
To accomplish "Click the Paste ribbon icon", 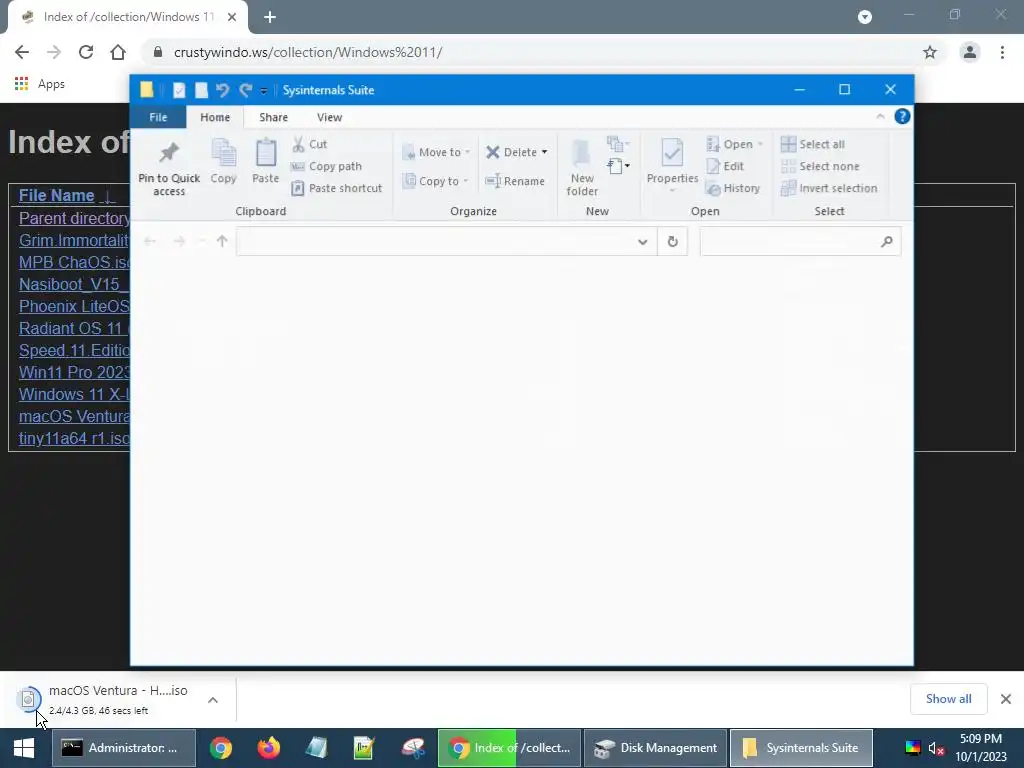I will (x=265, y=161).
